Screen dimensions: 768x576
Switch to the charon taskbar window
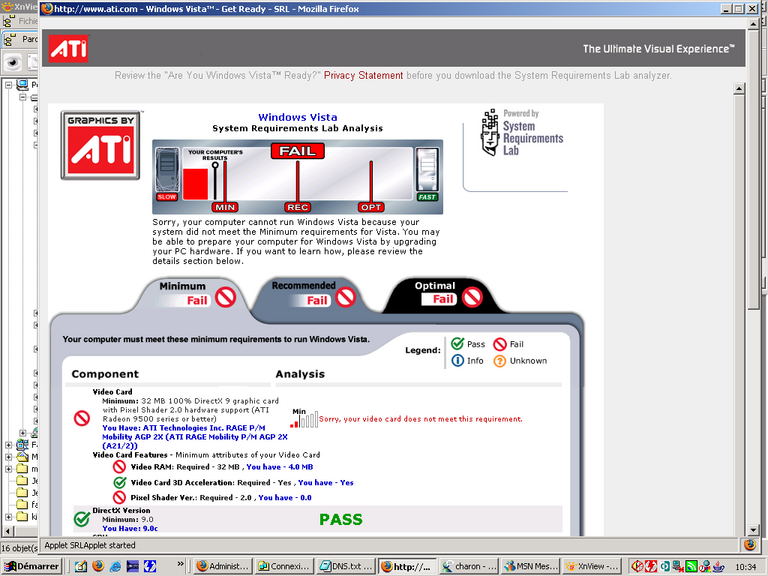coord(469,566)
